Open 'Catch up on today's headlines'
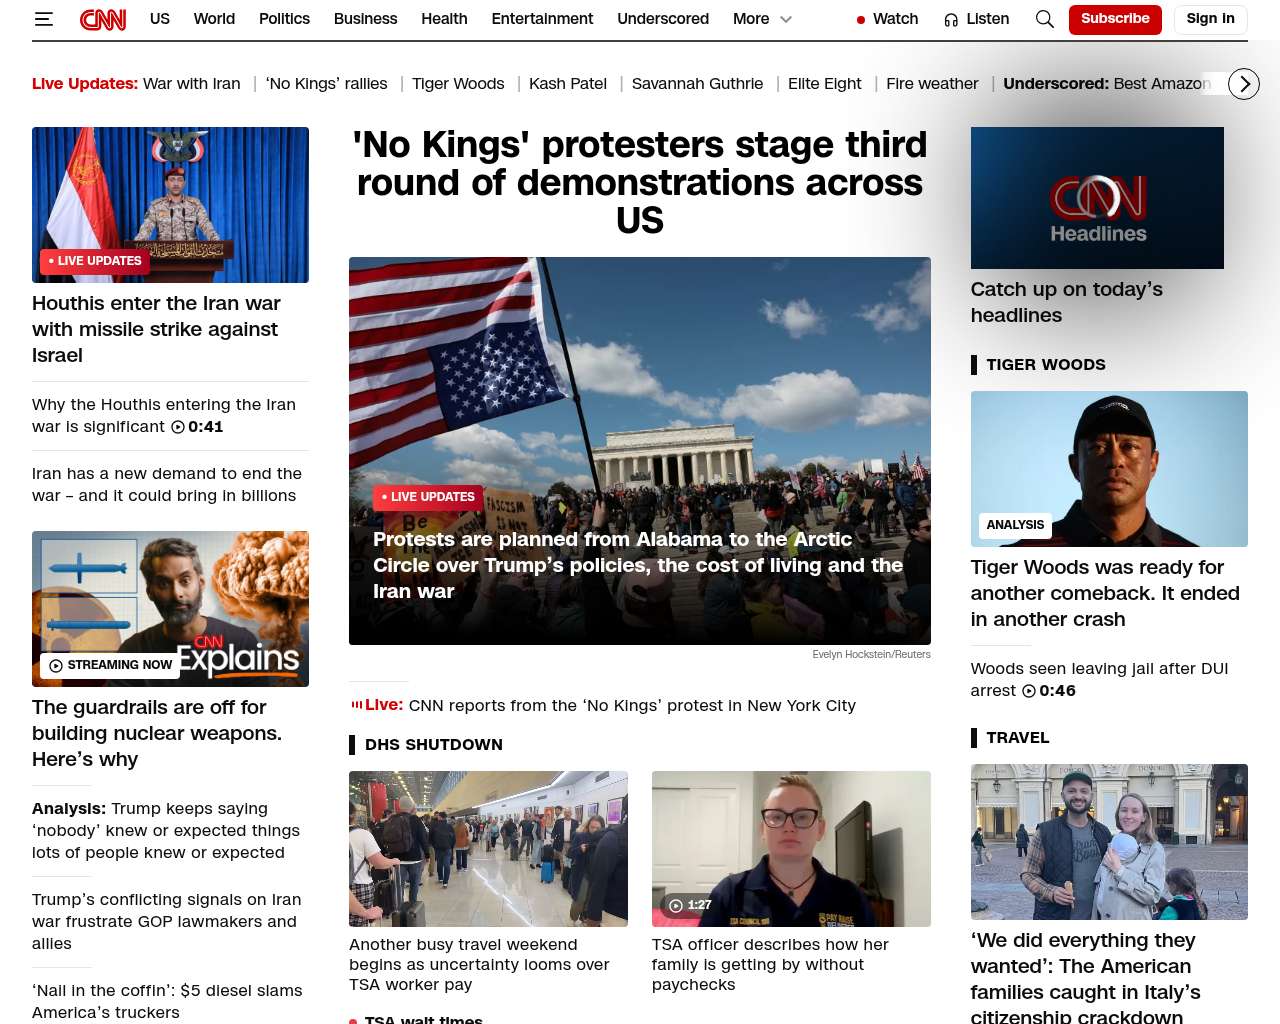1280x1024 pixels. [1067, 302]
